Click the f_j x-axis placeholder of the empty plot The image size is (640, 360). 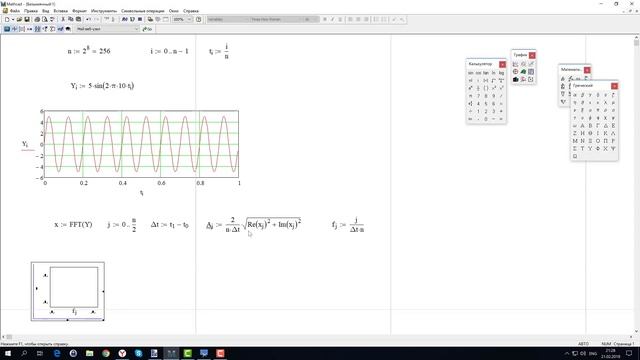click(74, 312)
